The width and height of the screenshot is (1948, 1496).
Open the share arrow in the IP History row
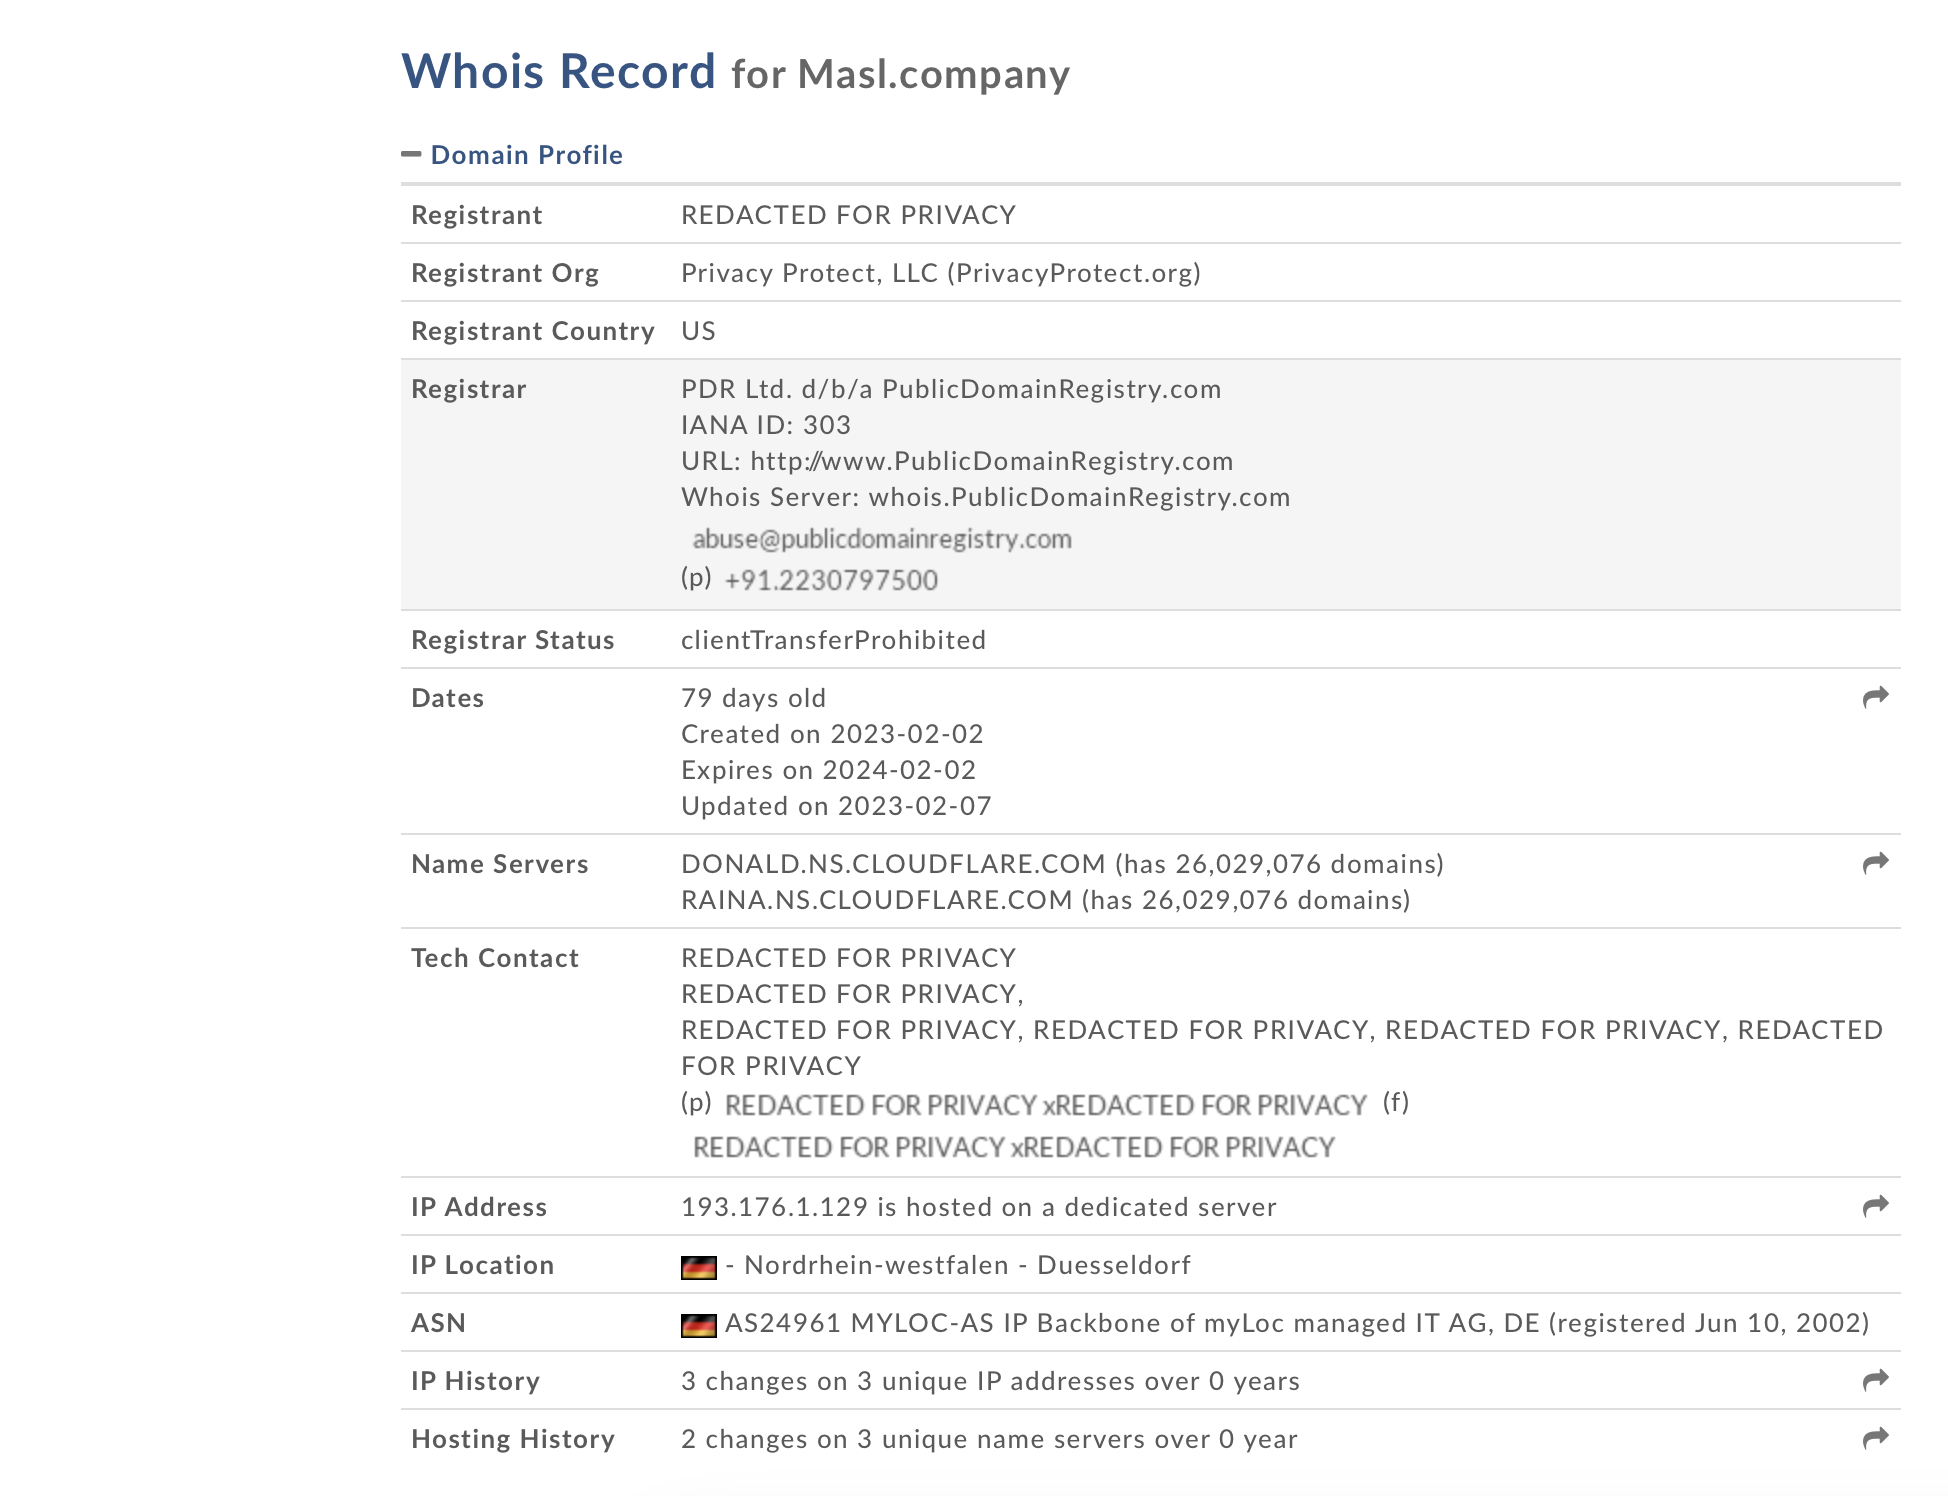1875,1380
